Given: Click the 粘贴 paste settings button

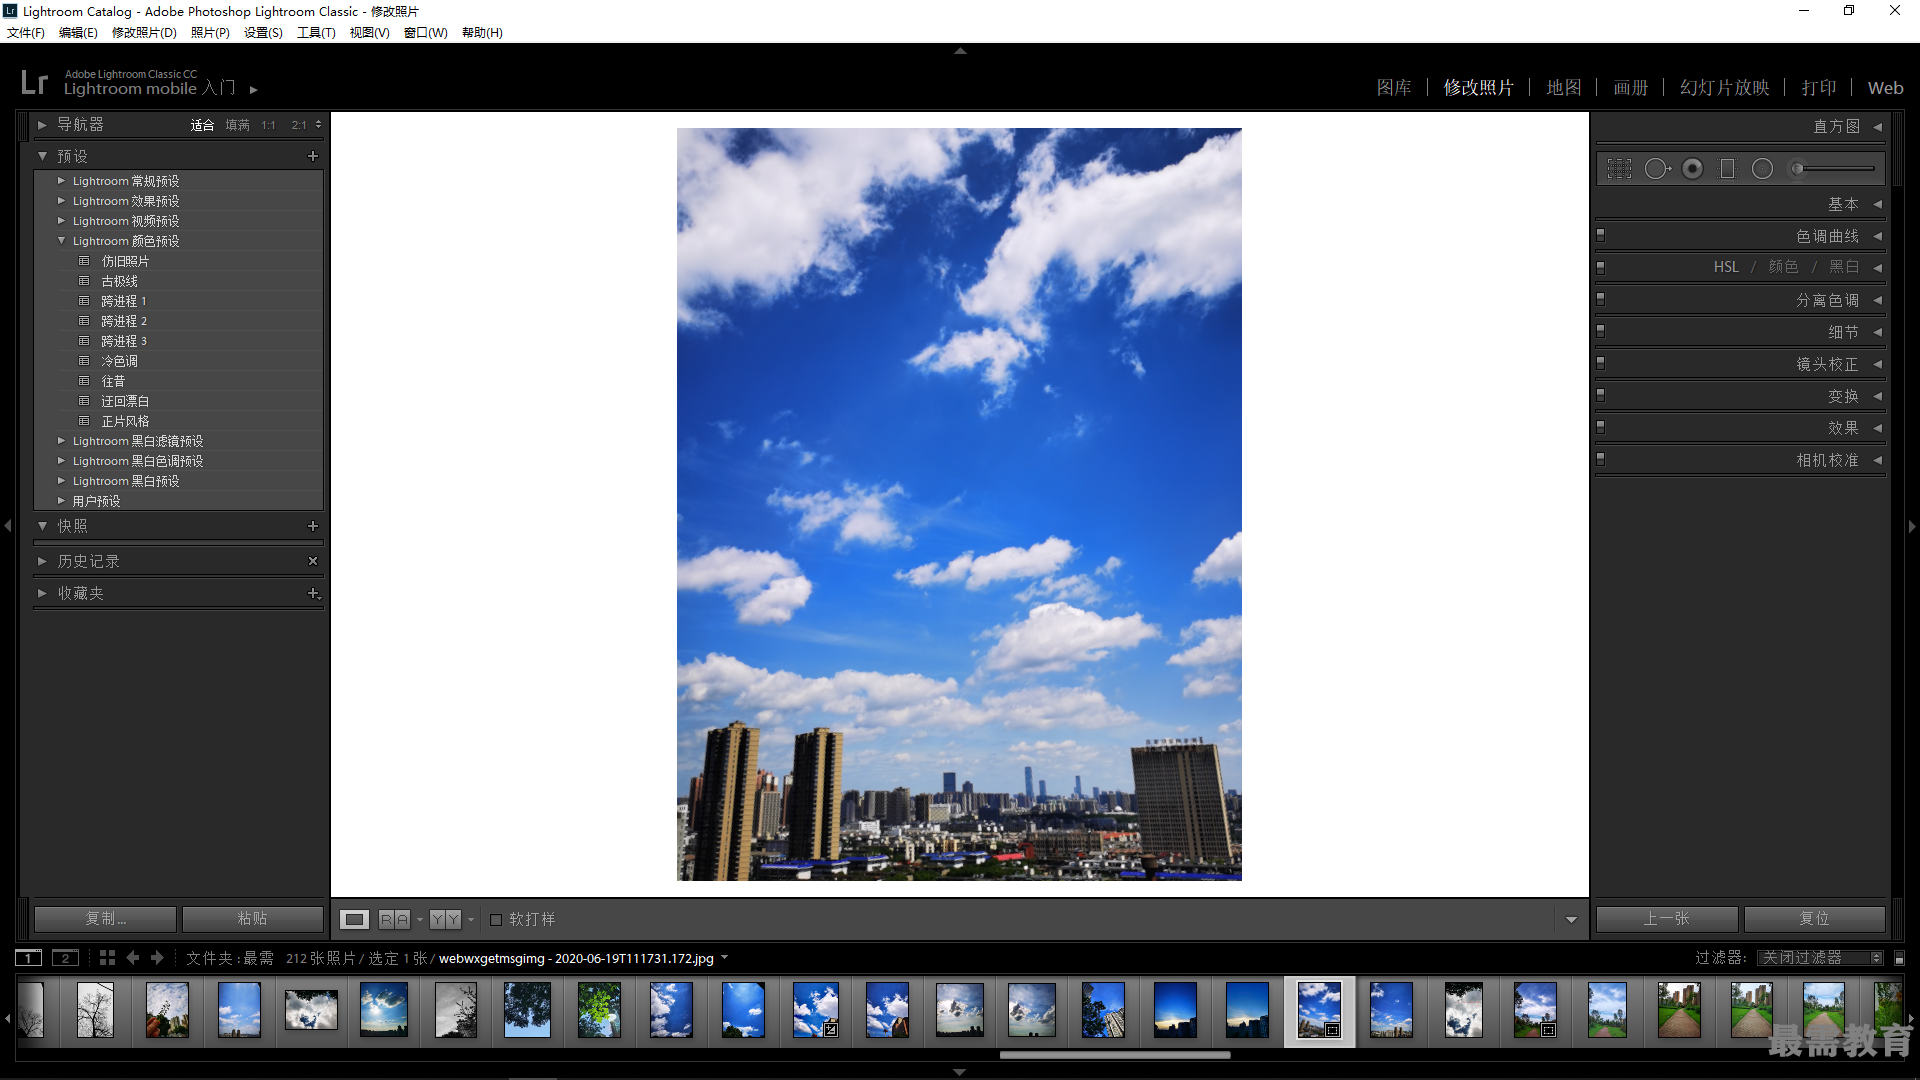Looking at the screenshot, I should [253, 919].
